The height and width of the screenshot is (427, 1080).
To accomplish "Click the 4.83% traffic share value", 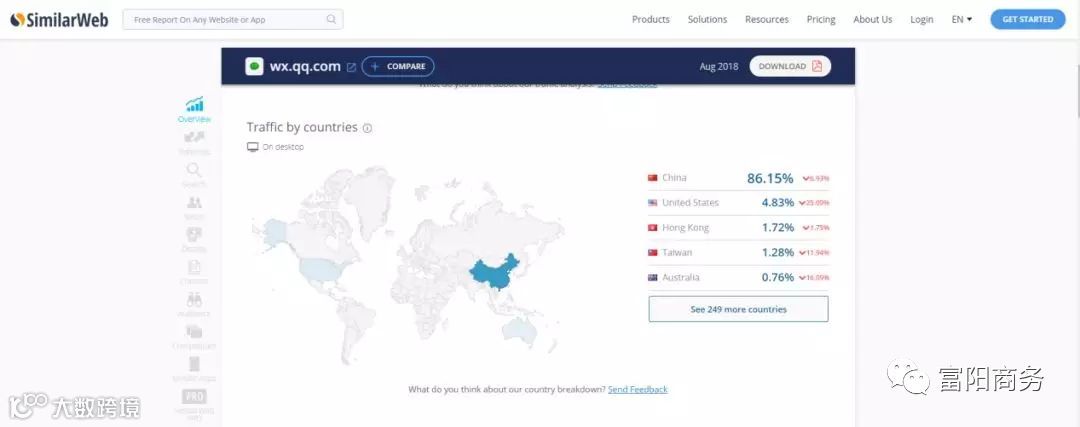I will pyautogui.click(x=778, y=202).
